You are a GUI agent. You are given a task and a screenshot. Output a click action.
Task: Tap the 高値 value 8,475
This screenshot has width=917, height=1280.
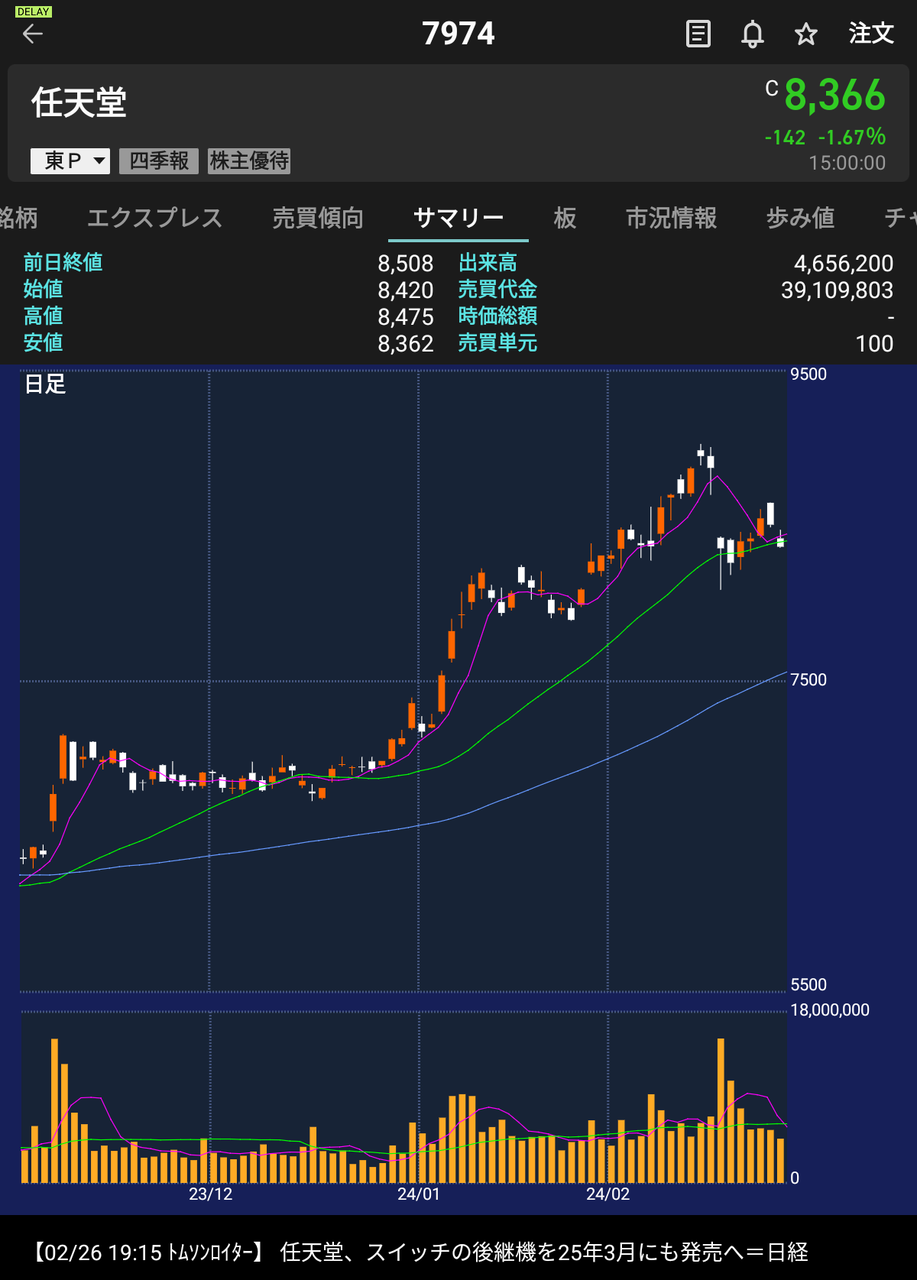point(405,317)
